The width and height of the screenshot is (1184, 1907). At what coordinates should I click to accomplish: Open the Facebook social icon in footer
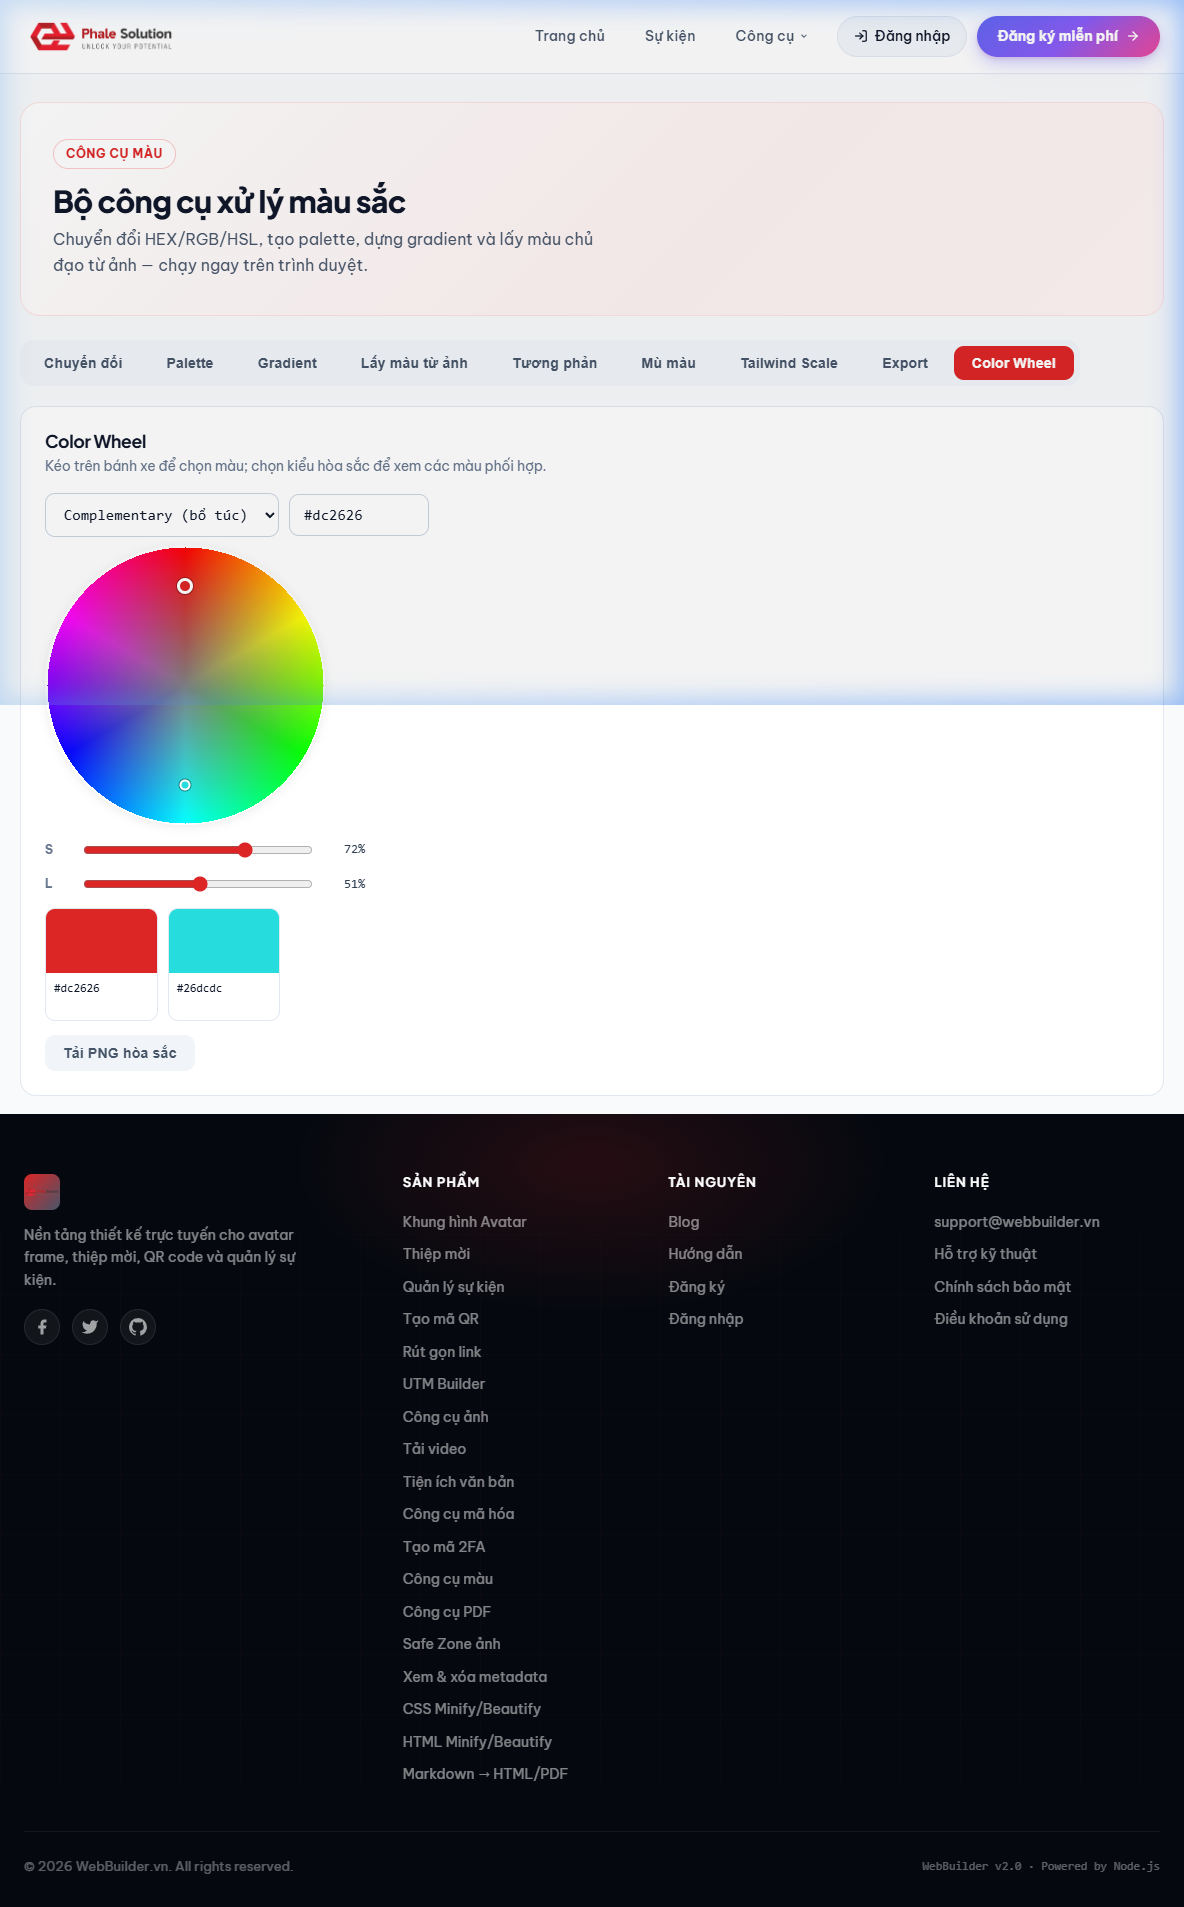coord(42,1327)
